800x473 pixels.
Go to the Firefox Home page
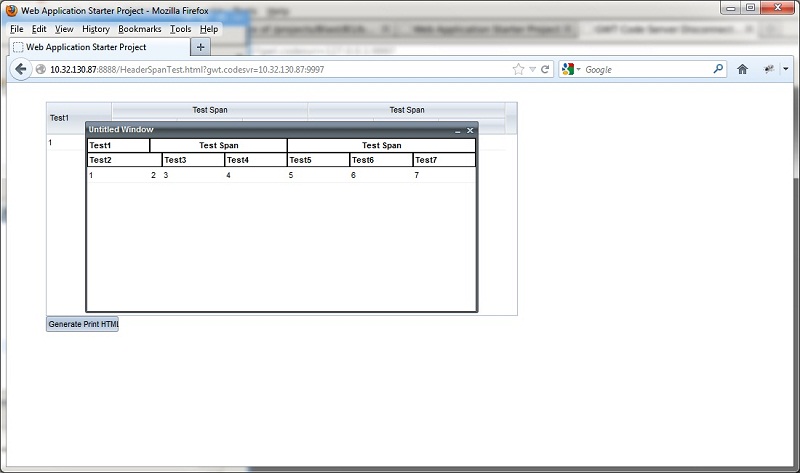(x=743, y=70)
